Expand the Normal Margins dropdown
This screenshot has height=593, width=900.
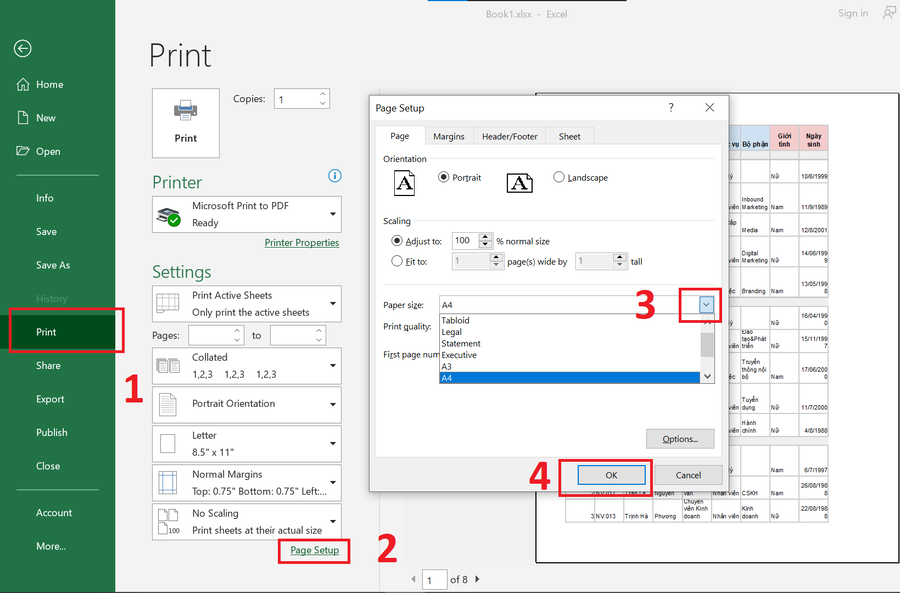point(247,482)
